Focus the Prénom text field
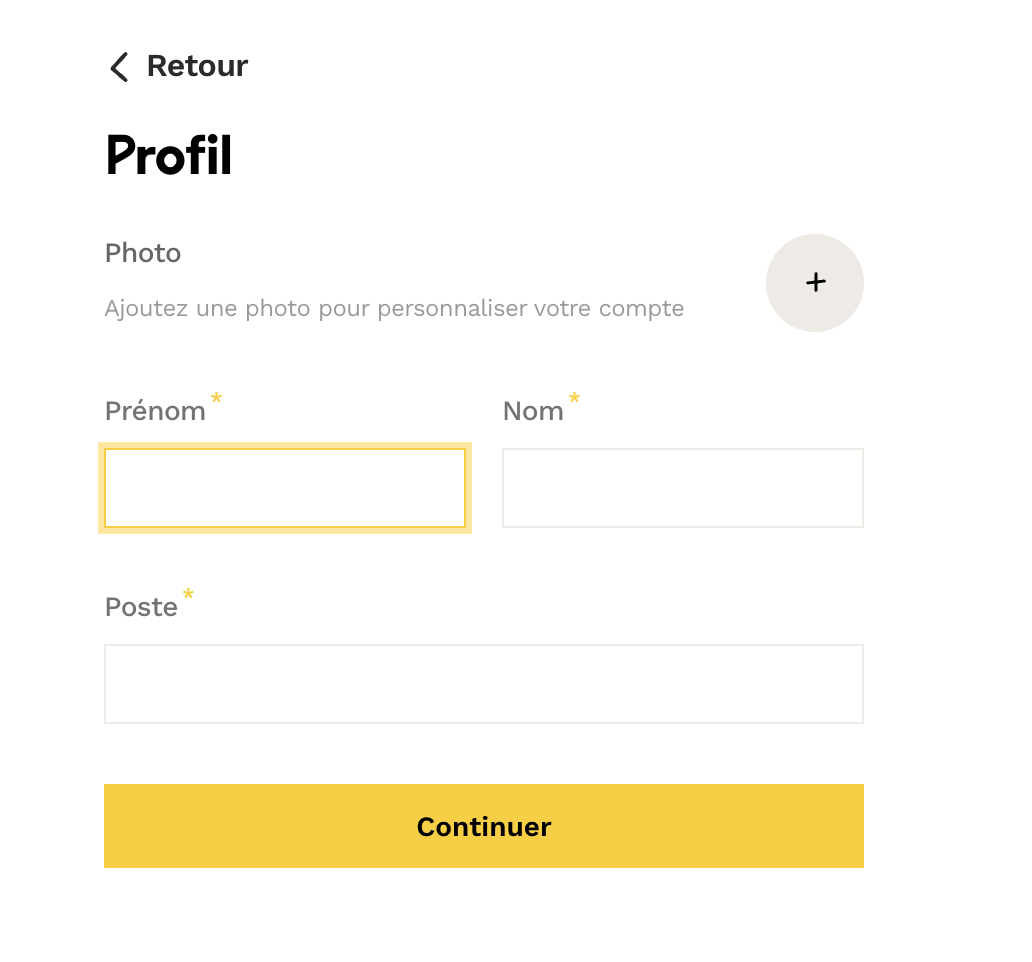 285,488
